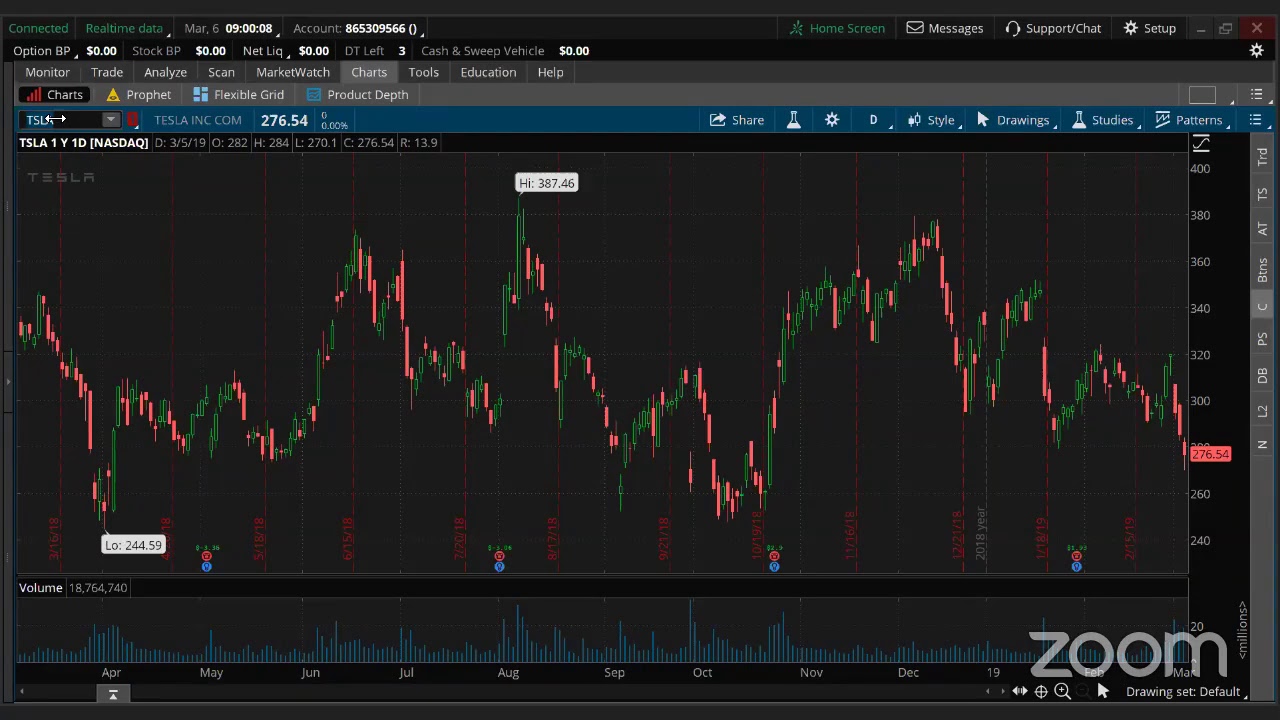The image size is (1280, 720).
Task: Open the grid layout selector rectangle
Action: (x=1202, y=95)
